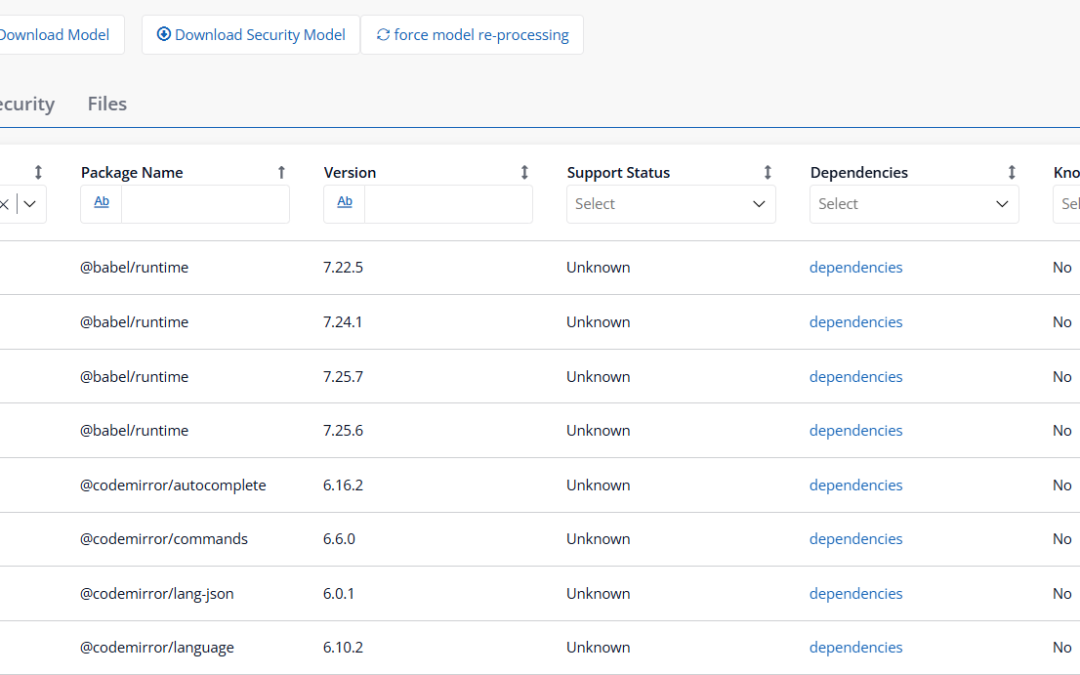Click the Package Name filter text field
This screenshot has width=1080, height=675.
[205, 204]
